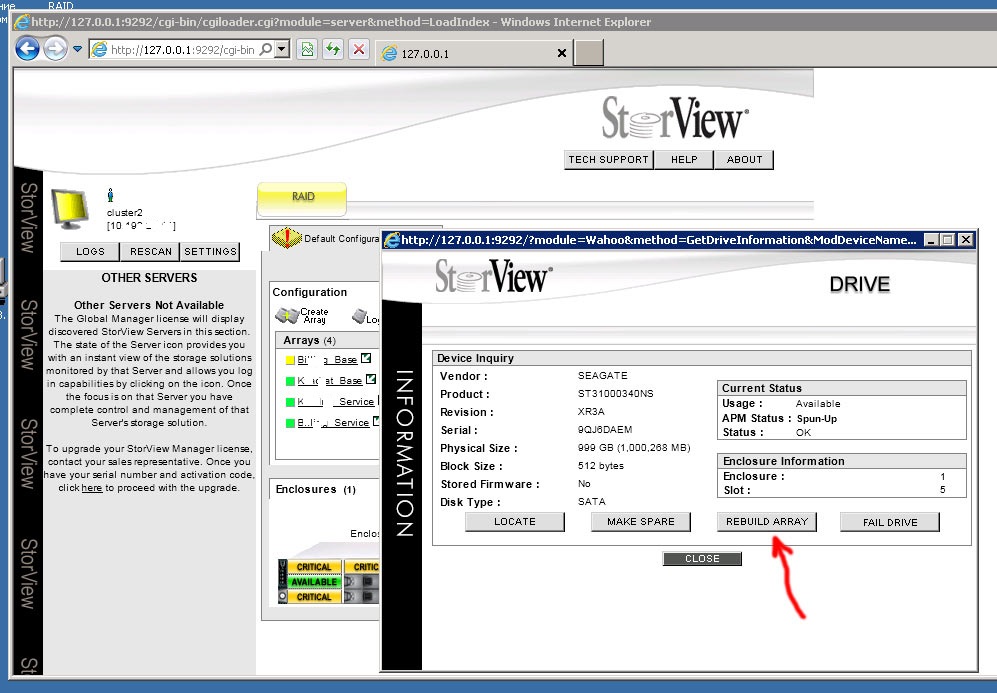Screen dimensions: 997x693
Task: Click the Refresh page icon
Action: pos(333,49)
